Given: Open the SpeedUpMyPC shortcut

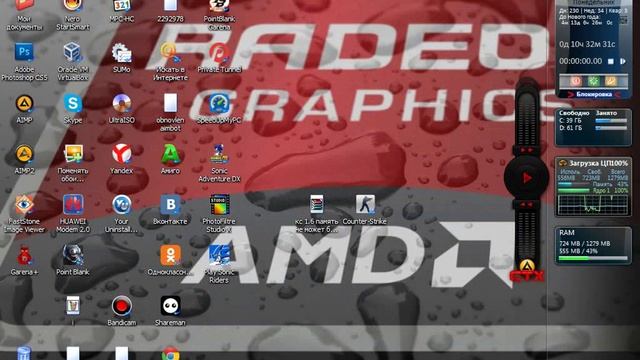Looking at the screenshot, I should 219,103.
